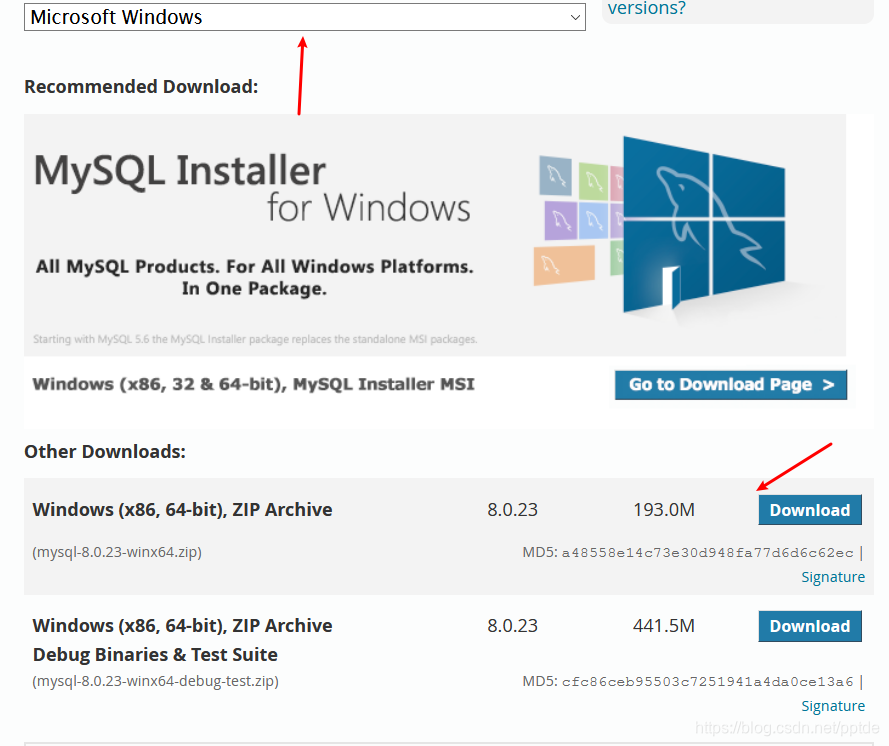
Task: Click the 'versions?' link at top right
Action: [x=646, y=8]
